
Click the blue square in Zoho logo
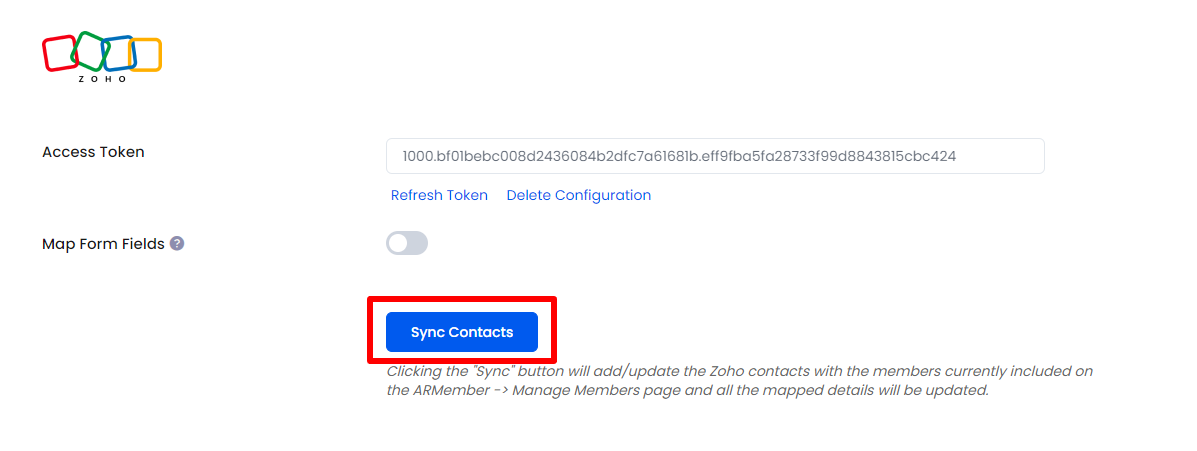[118, 53]
